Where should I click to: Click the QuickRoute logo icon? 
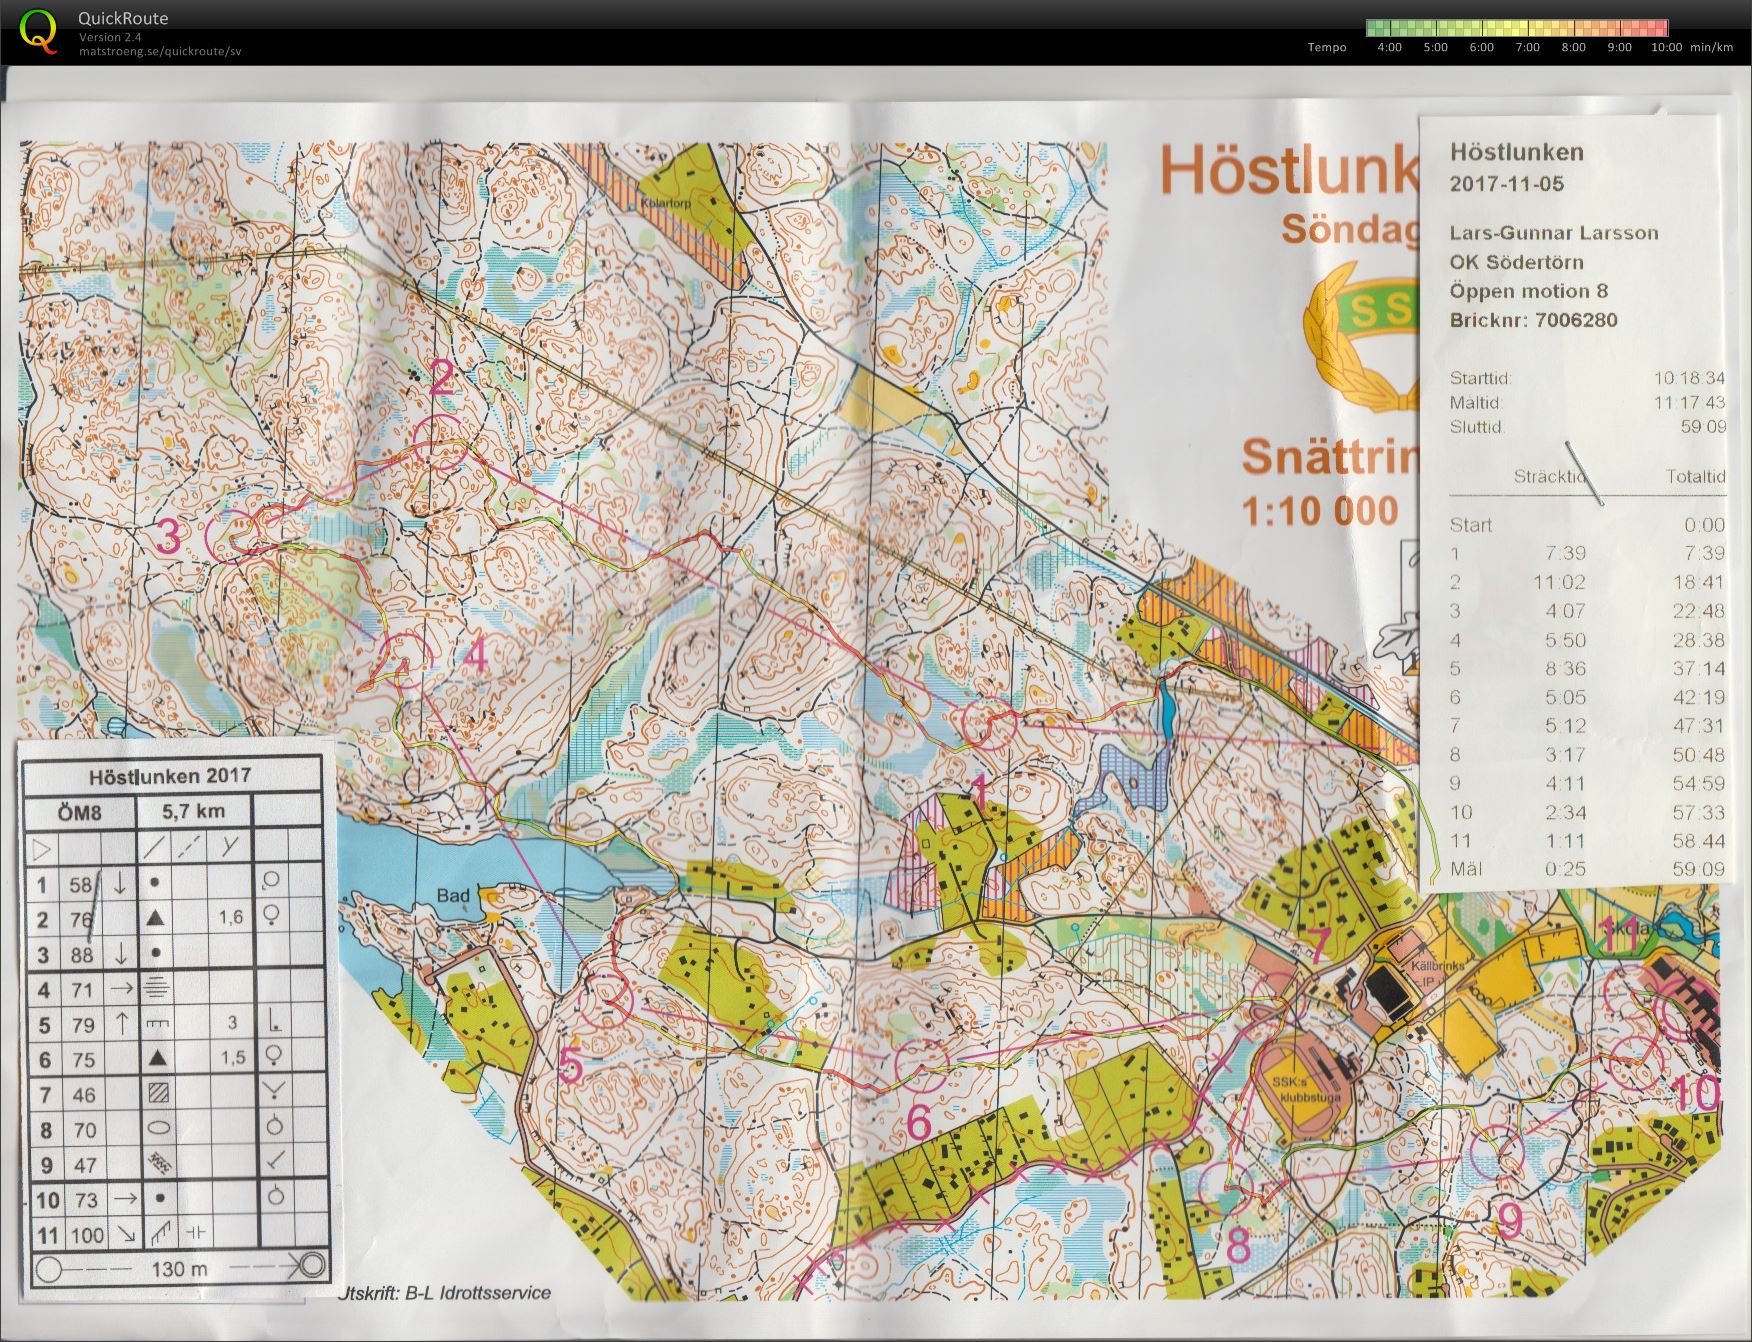(39, 30)
